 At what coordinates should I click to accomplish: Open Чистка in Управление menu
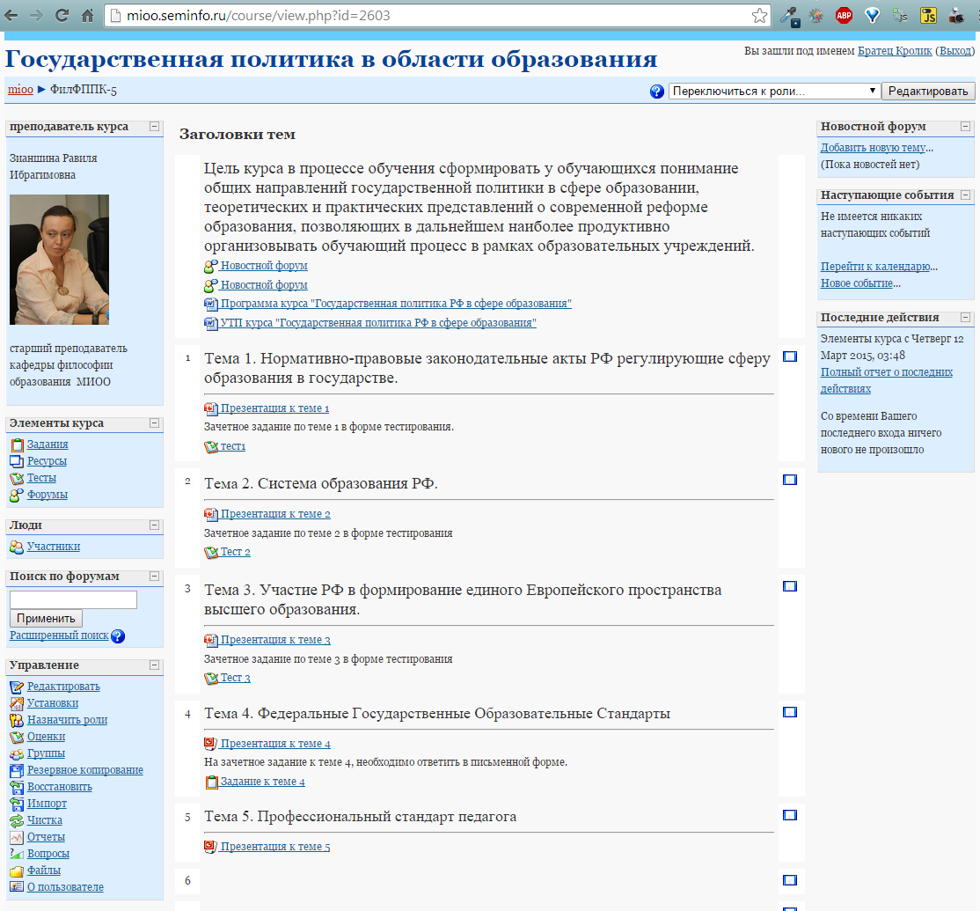[44, 821]
